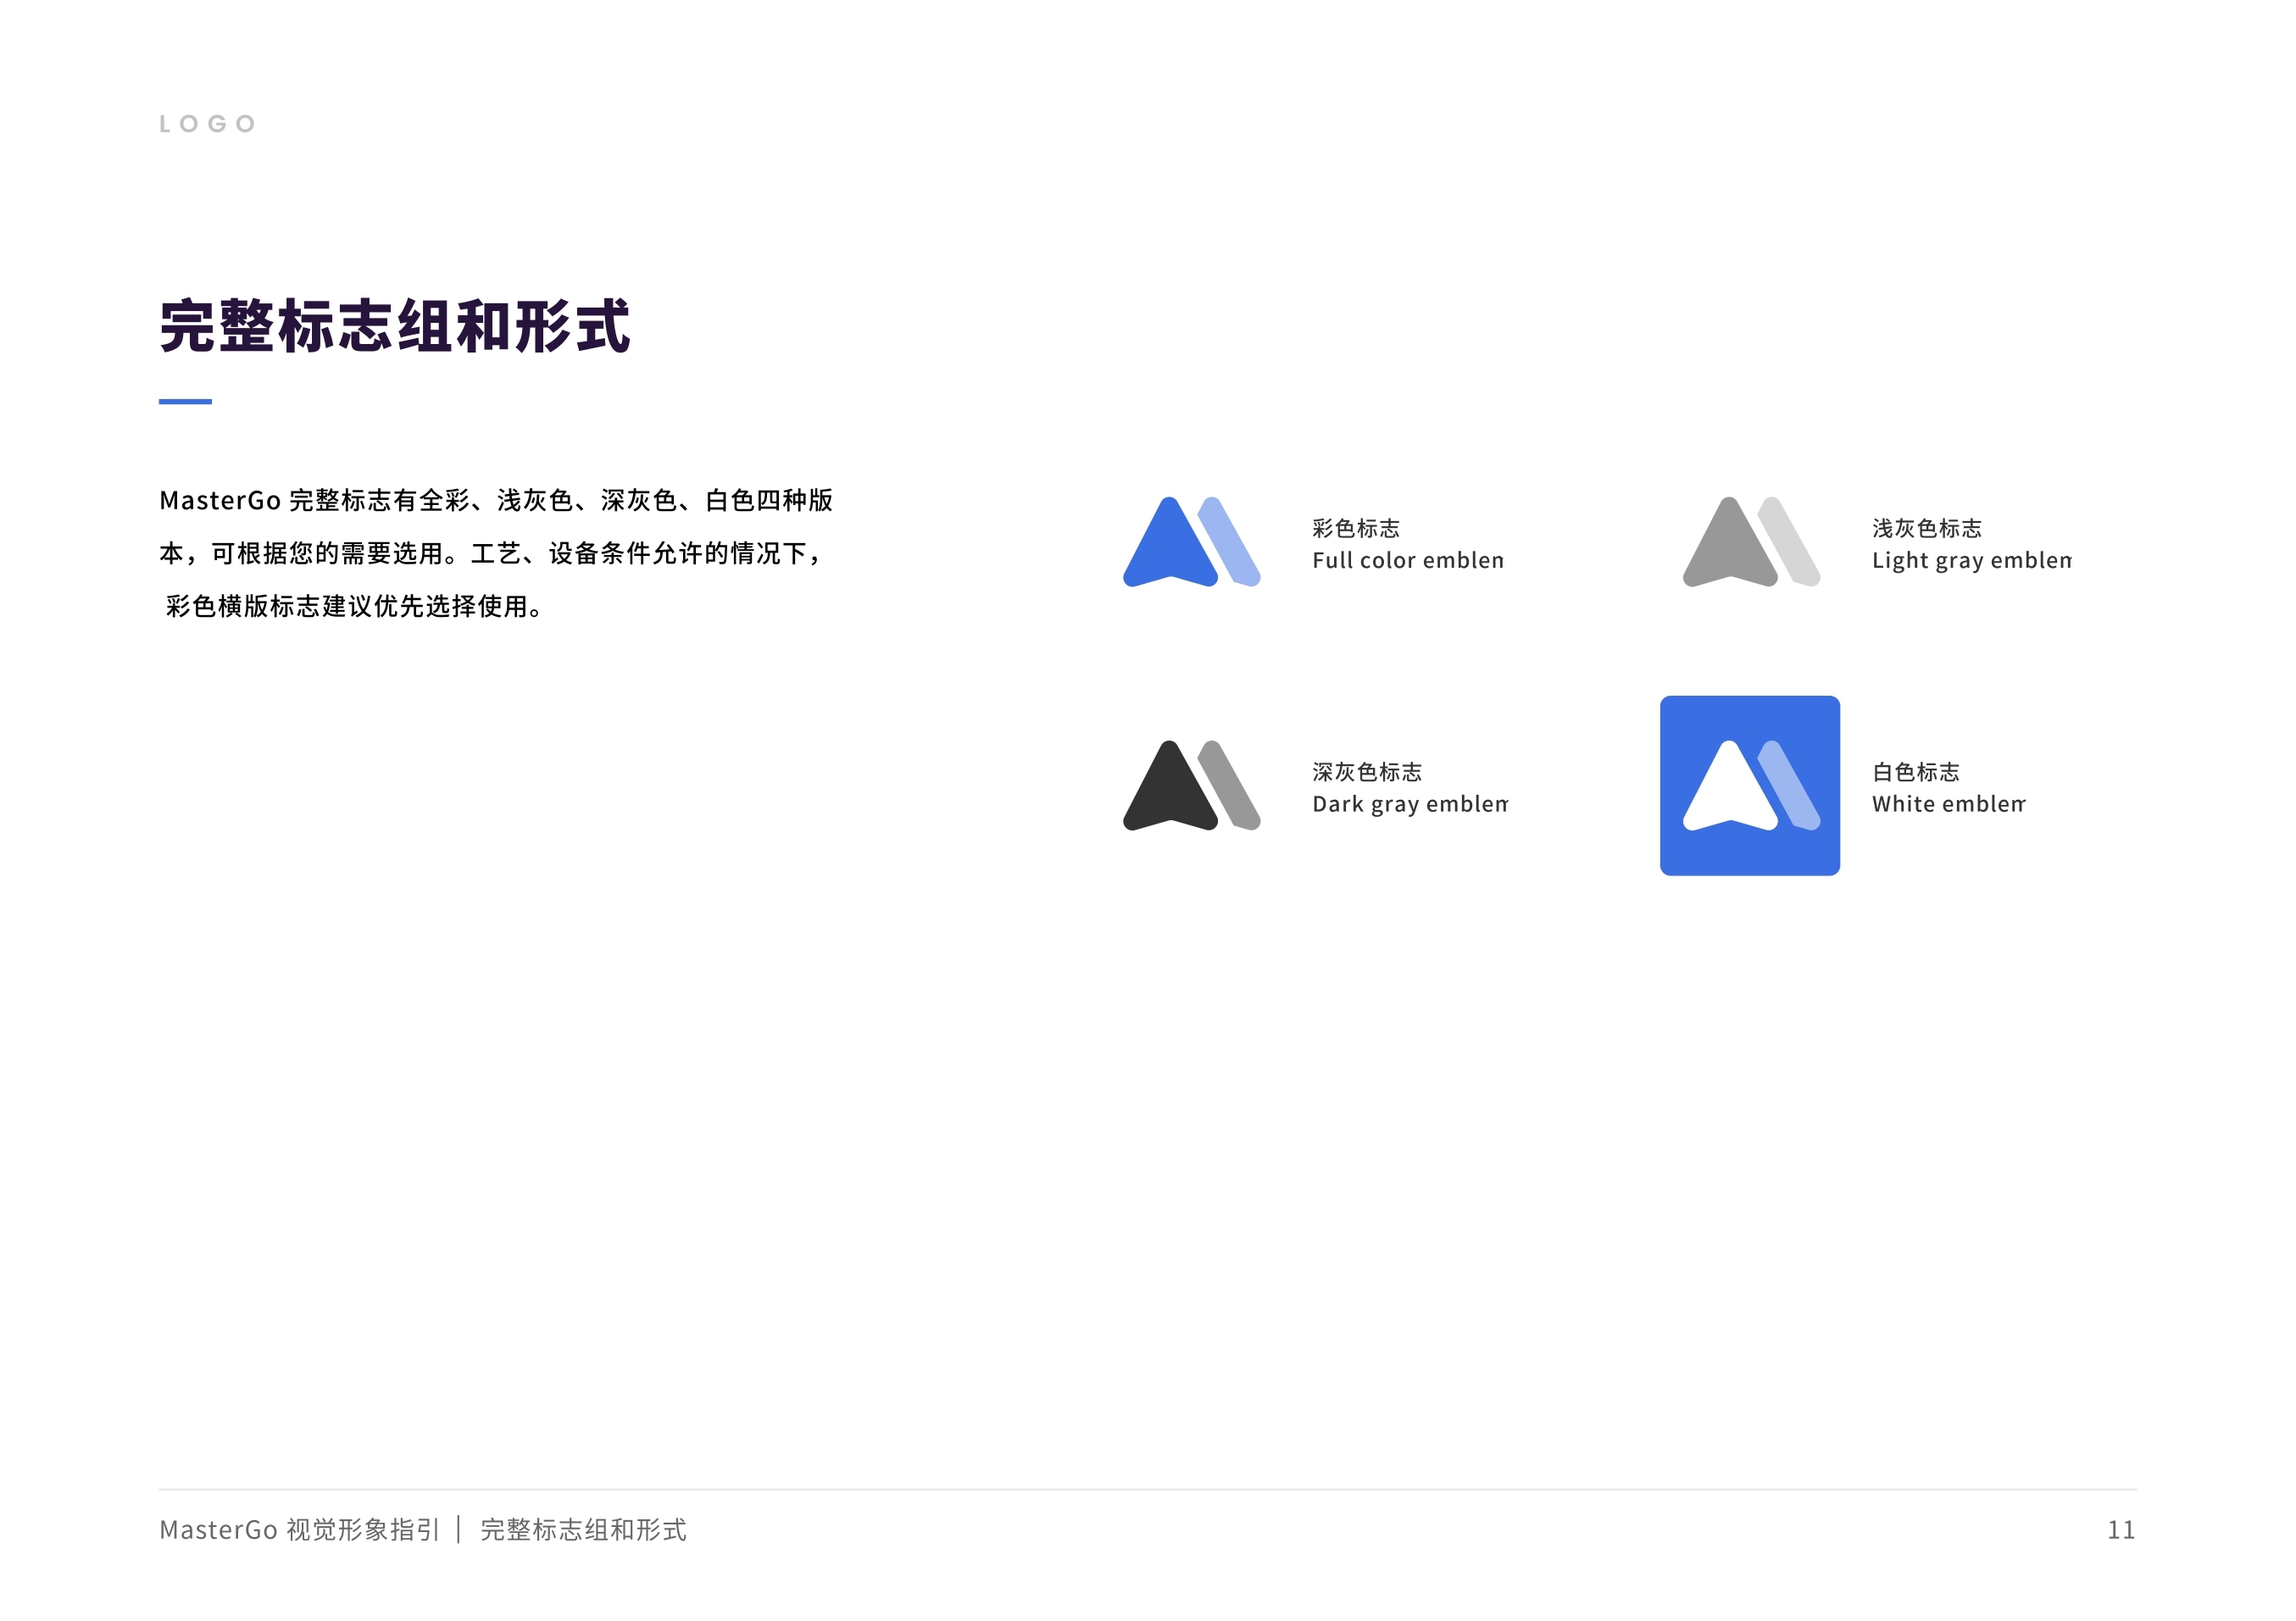Click the dark gray emblem logo

1191,785
